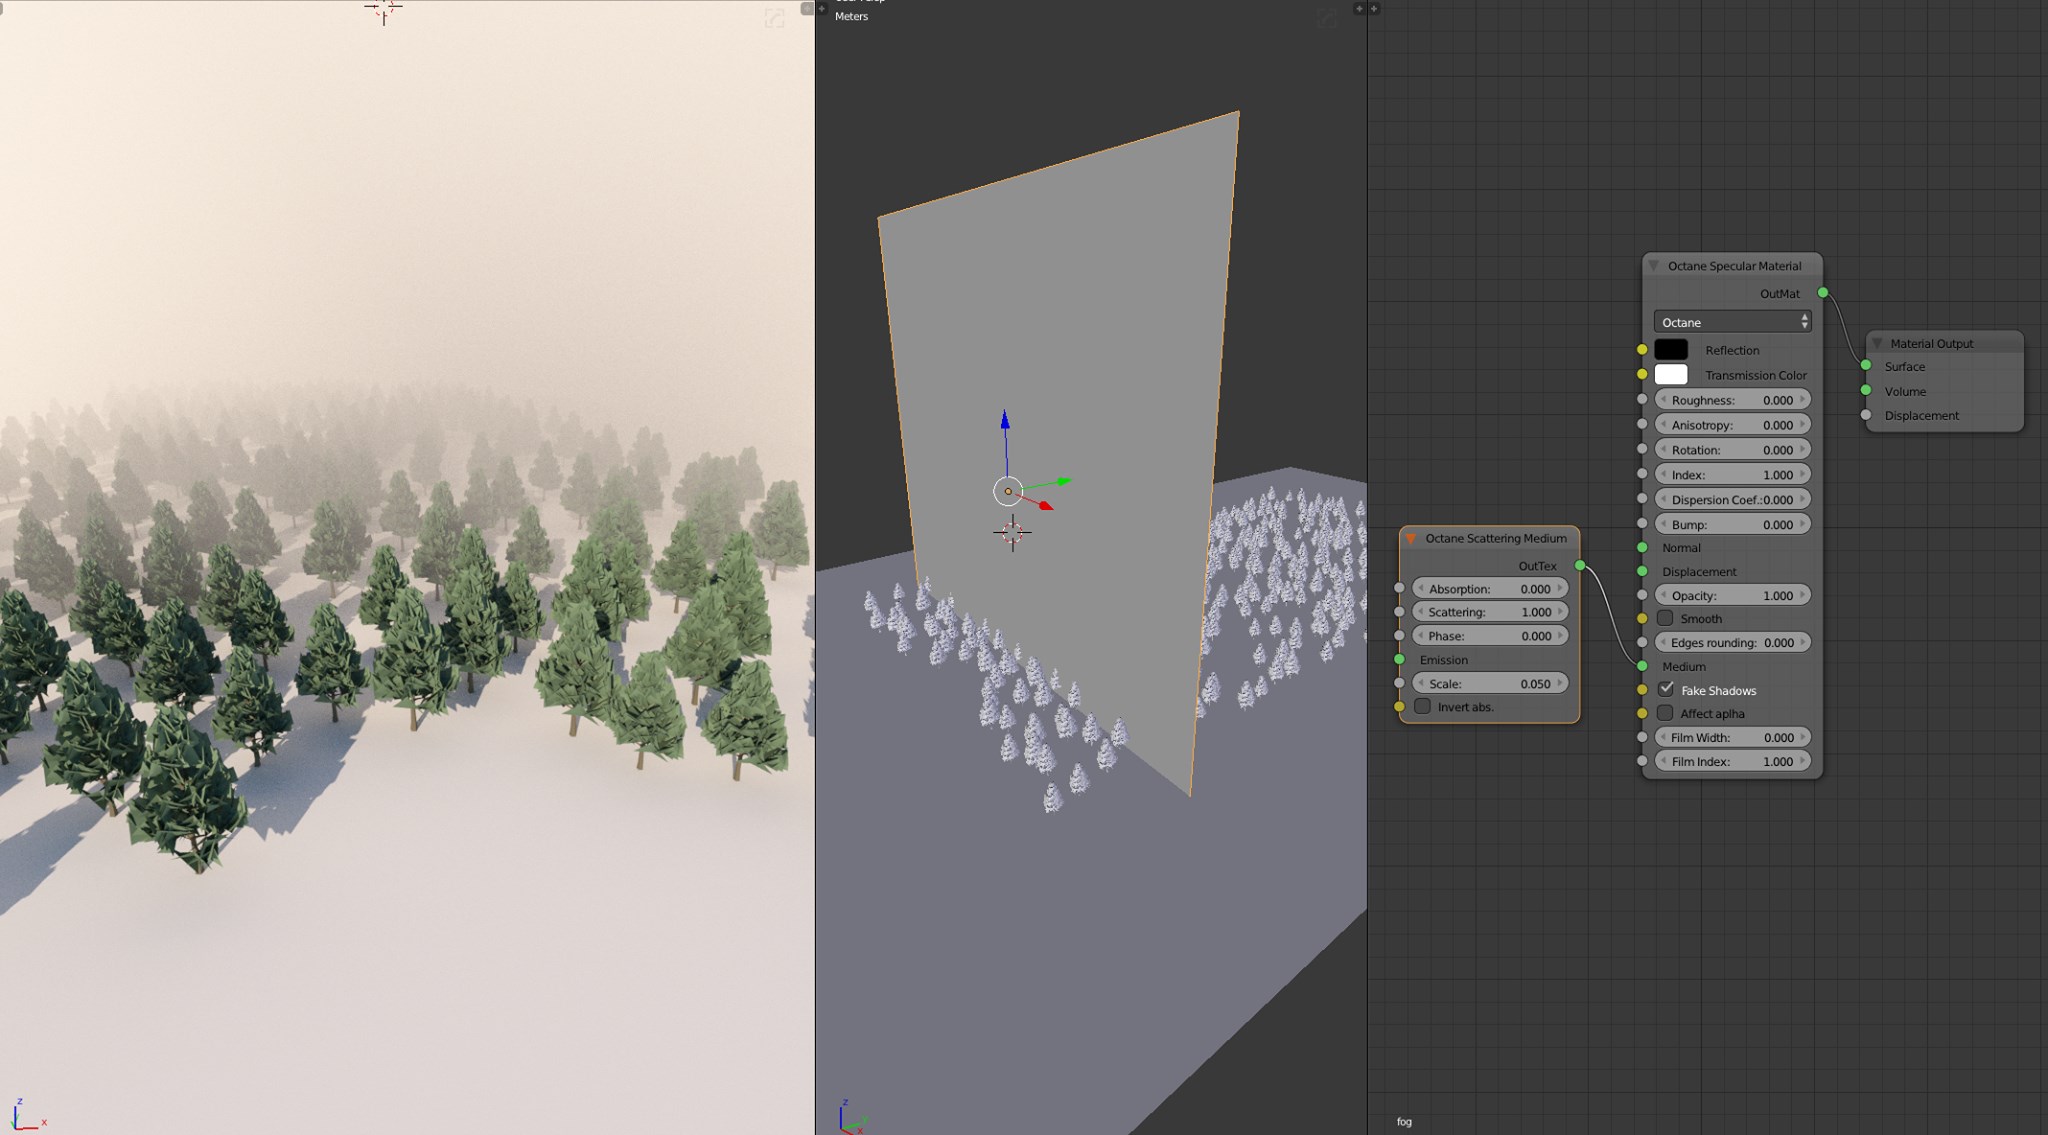
Task: Click the blue Z-axis gizmo arrow
Action: [x=1005, y=422]
